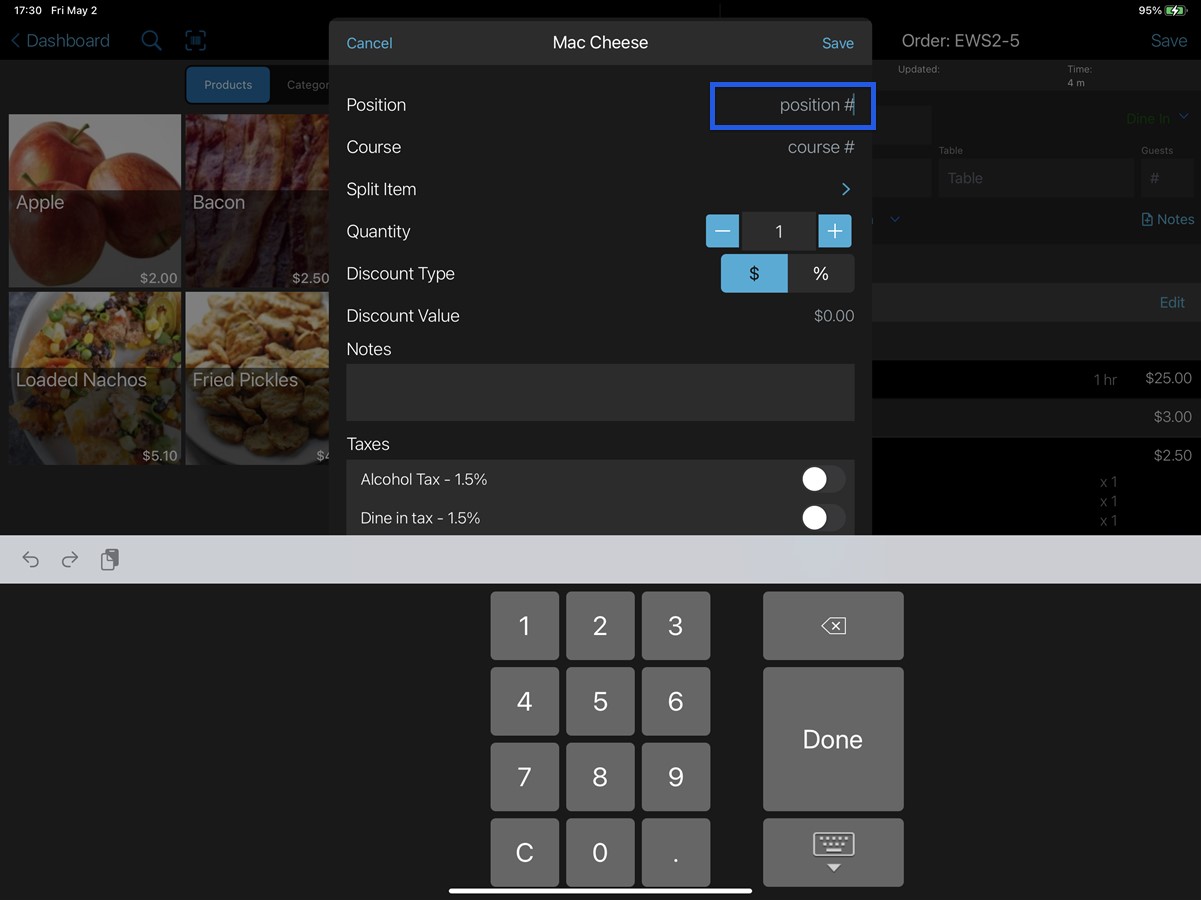Increase quantity with the plus stepper
This screenshot has height=900, width=1201.
tap(835, 231)
